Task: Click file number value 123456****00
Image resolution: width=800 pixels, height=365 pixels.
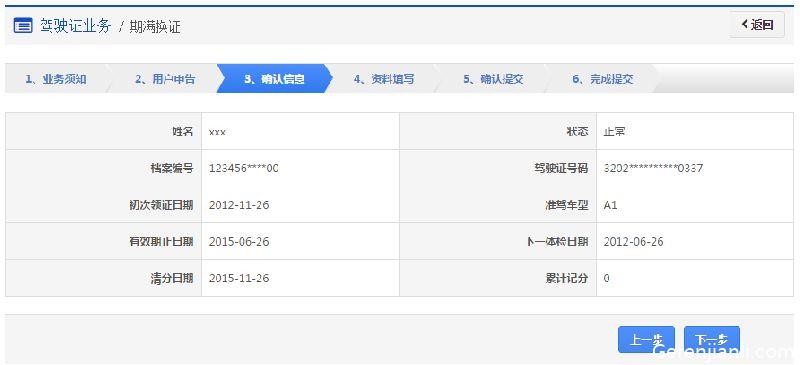Action: [x=243, y=168]
